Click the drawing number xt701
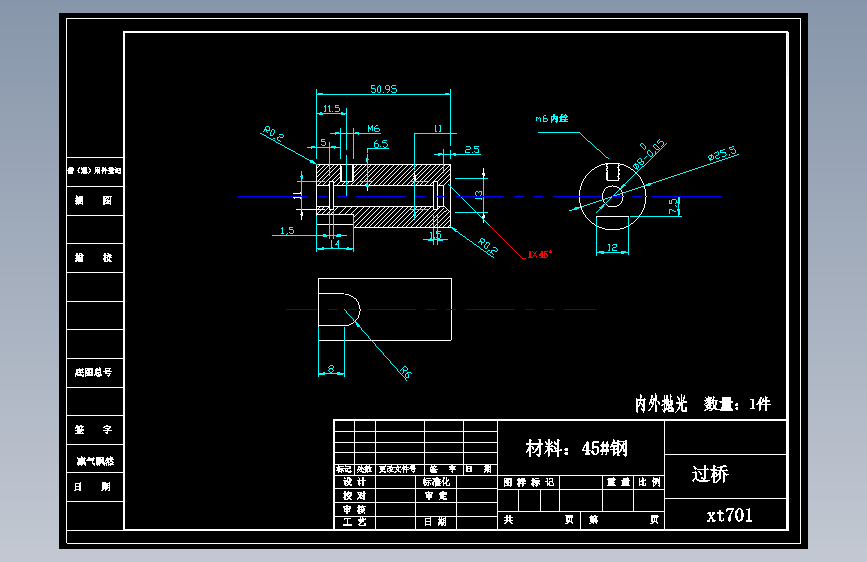Viewport: 867px width, 562px height. 729,516
